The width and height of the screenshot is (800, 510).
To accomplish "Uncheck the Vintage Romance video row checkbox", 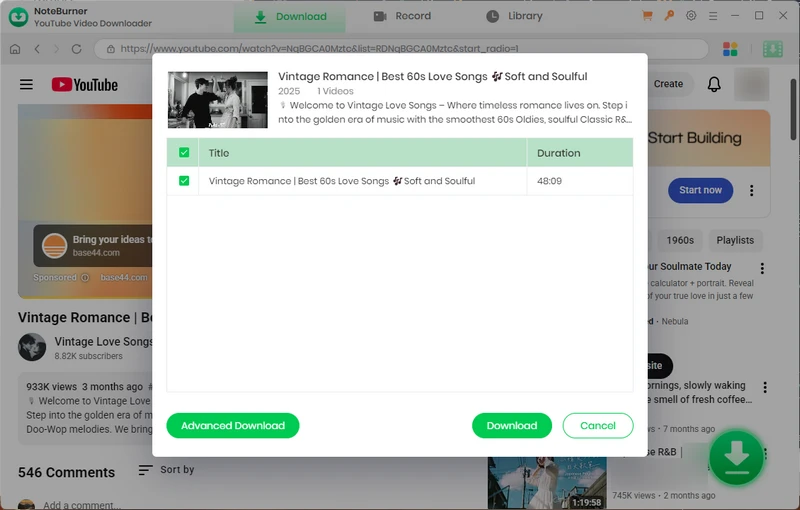I will click(184, 181).
